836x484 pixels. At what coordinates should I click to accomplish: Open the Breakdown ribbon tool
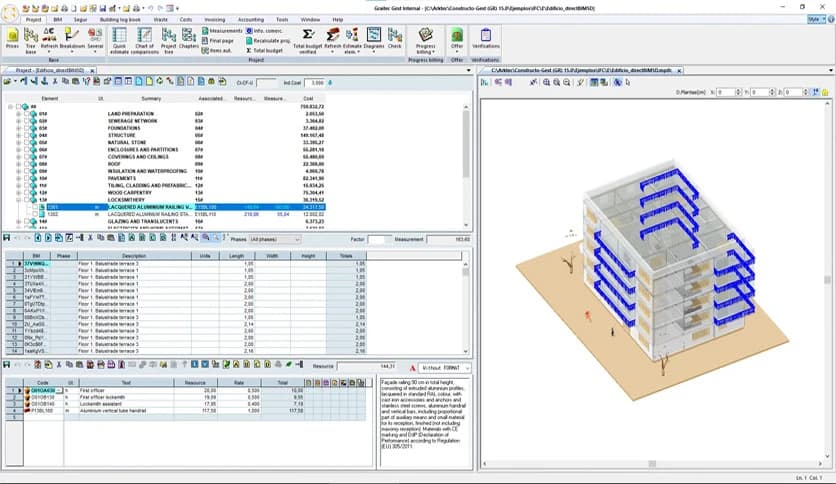point(71,40)
